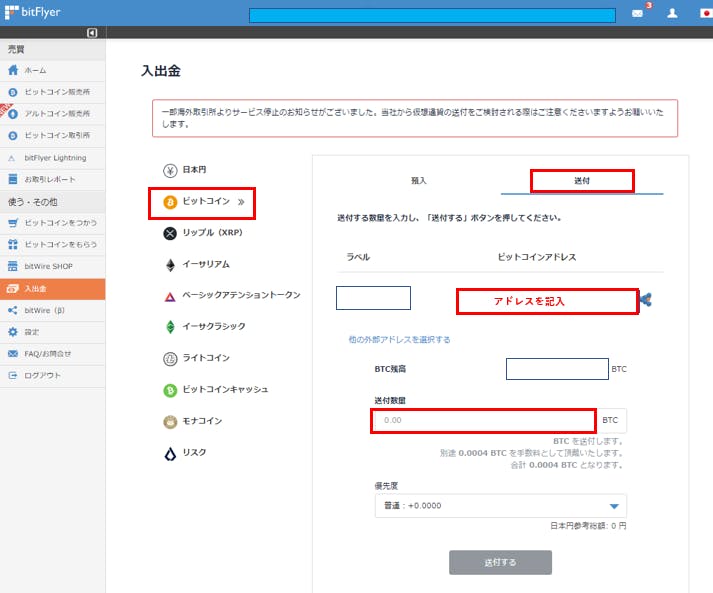Screen dimensions: 713x593
Task: Select イーサリアム currency
Action: click(196, 265)
